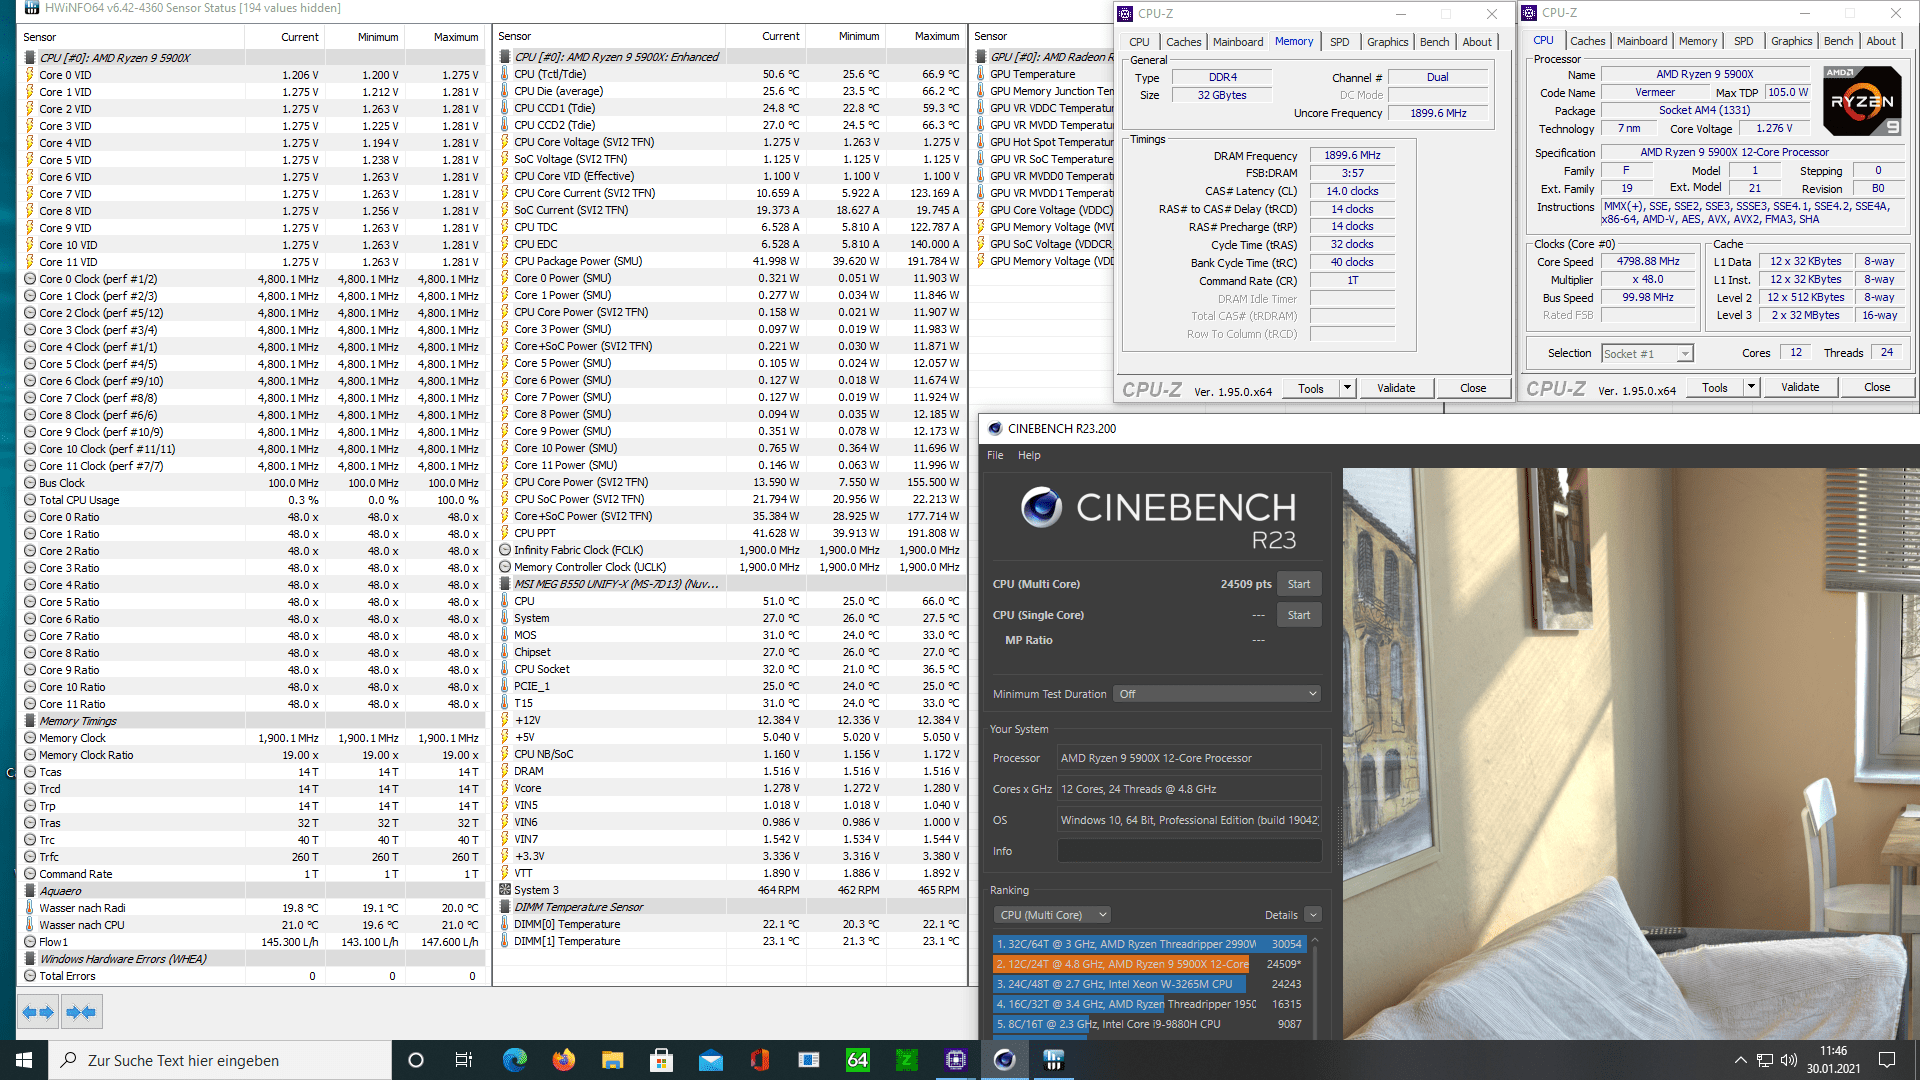
Task: Click the Total CPU Usage row in HWiNFO
Action: (x=252, y=500)
